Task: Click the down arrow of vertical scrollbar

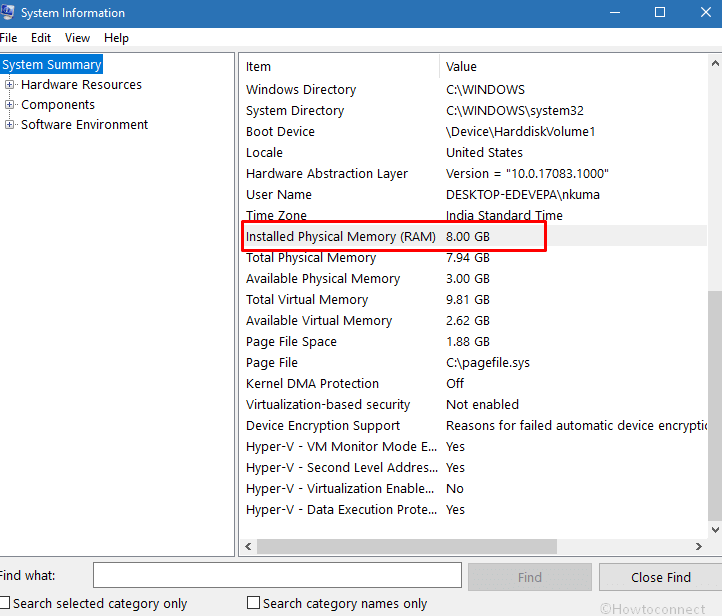Action: click(715, 529)
